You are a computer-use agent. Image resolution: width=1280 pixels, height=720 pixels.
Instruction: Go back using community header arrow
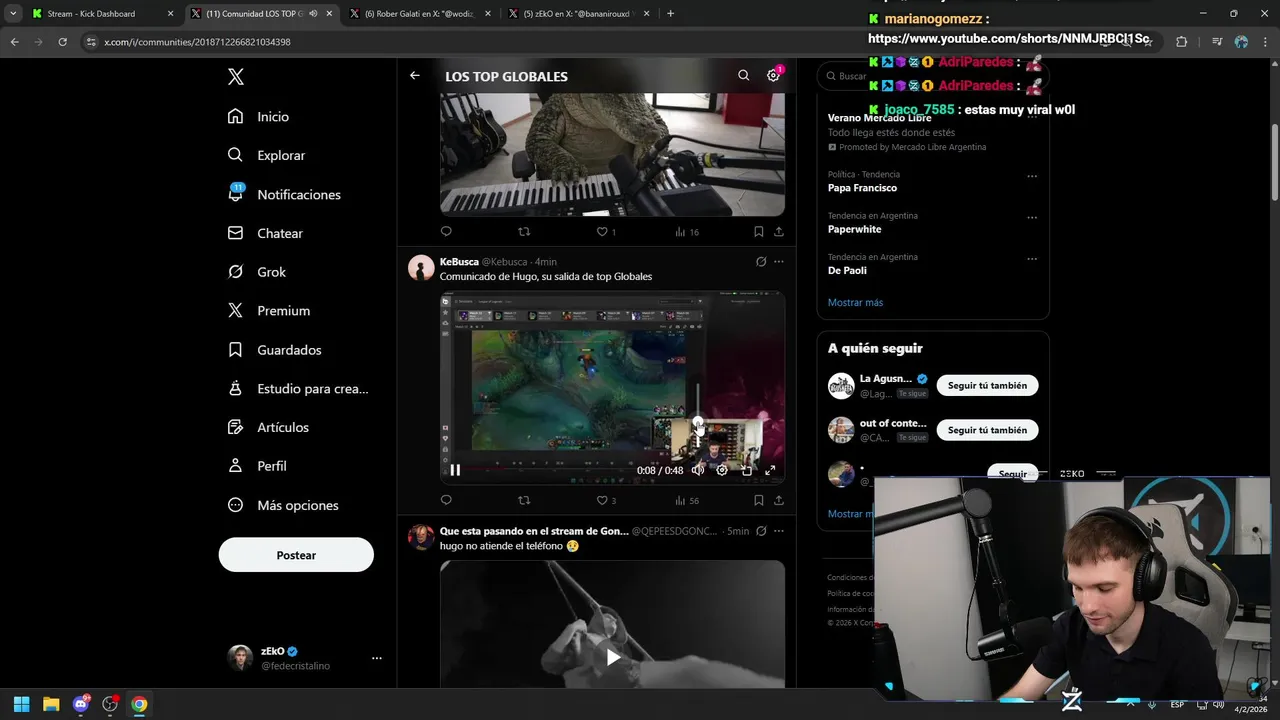tap(414, 76)
